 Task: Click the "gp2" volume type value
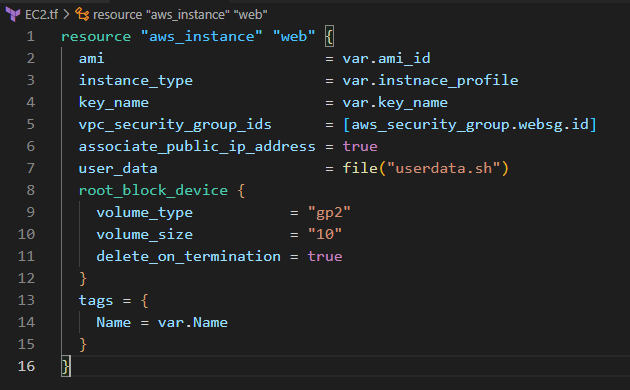329,212
